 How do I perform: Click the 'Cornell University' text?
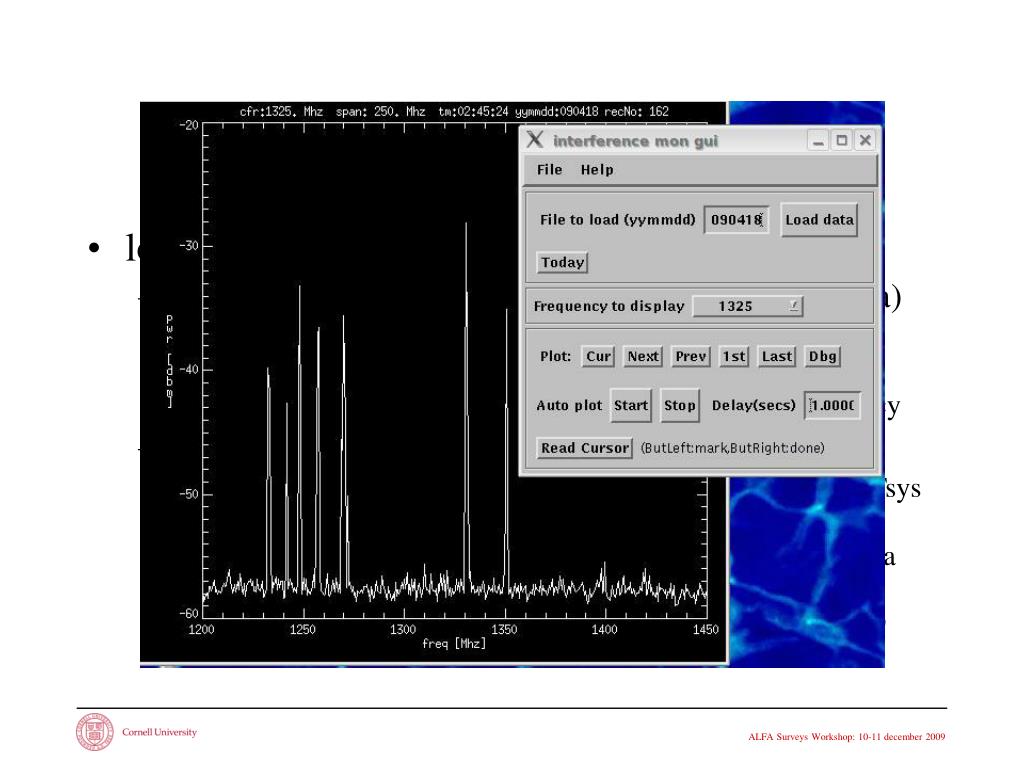click(x=159, y=732)
